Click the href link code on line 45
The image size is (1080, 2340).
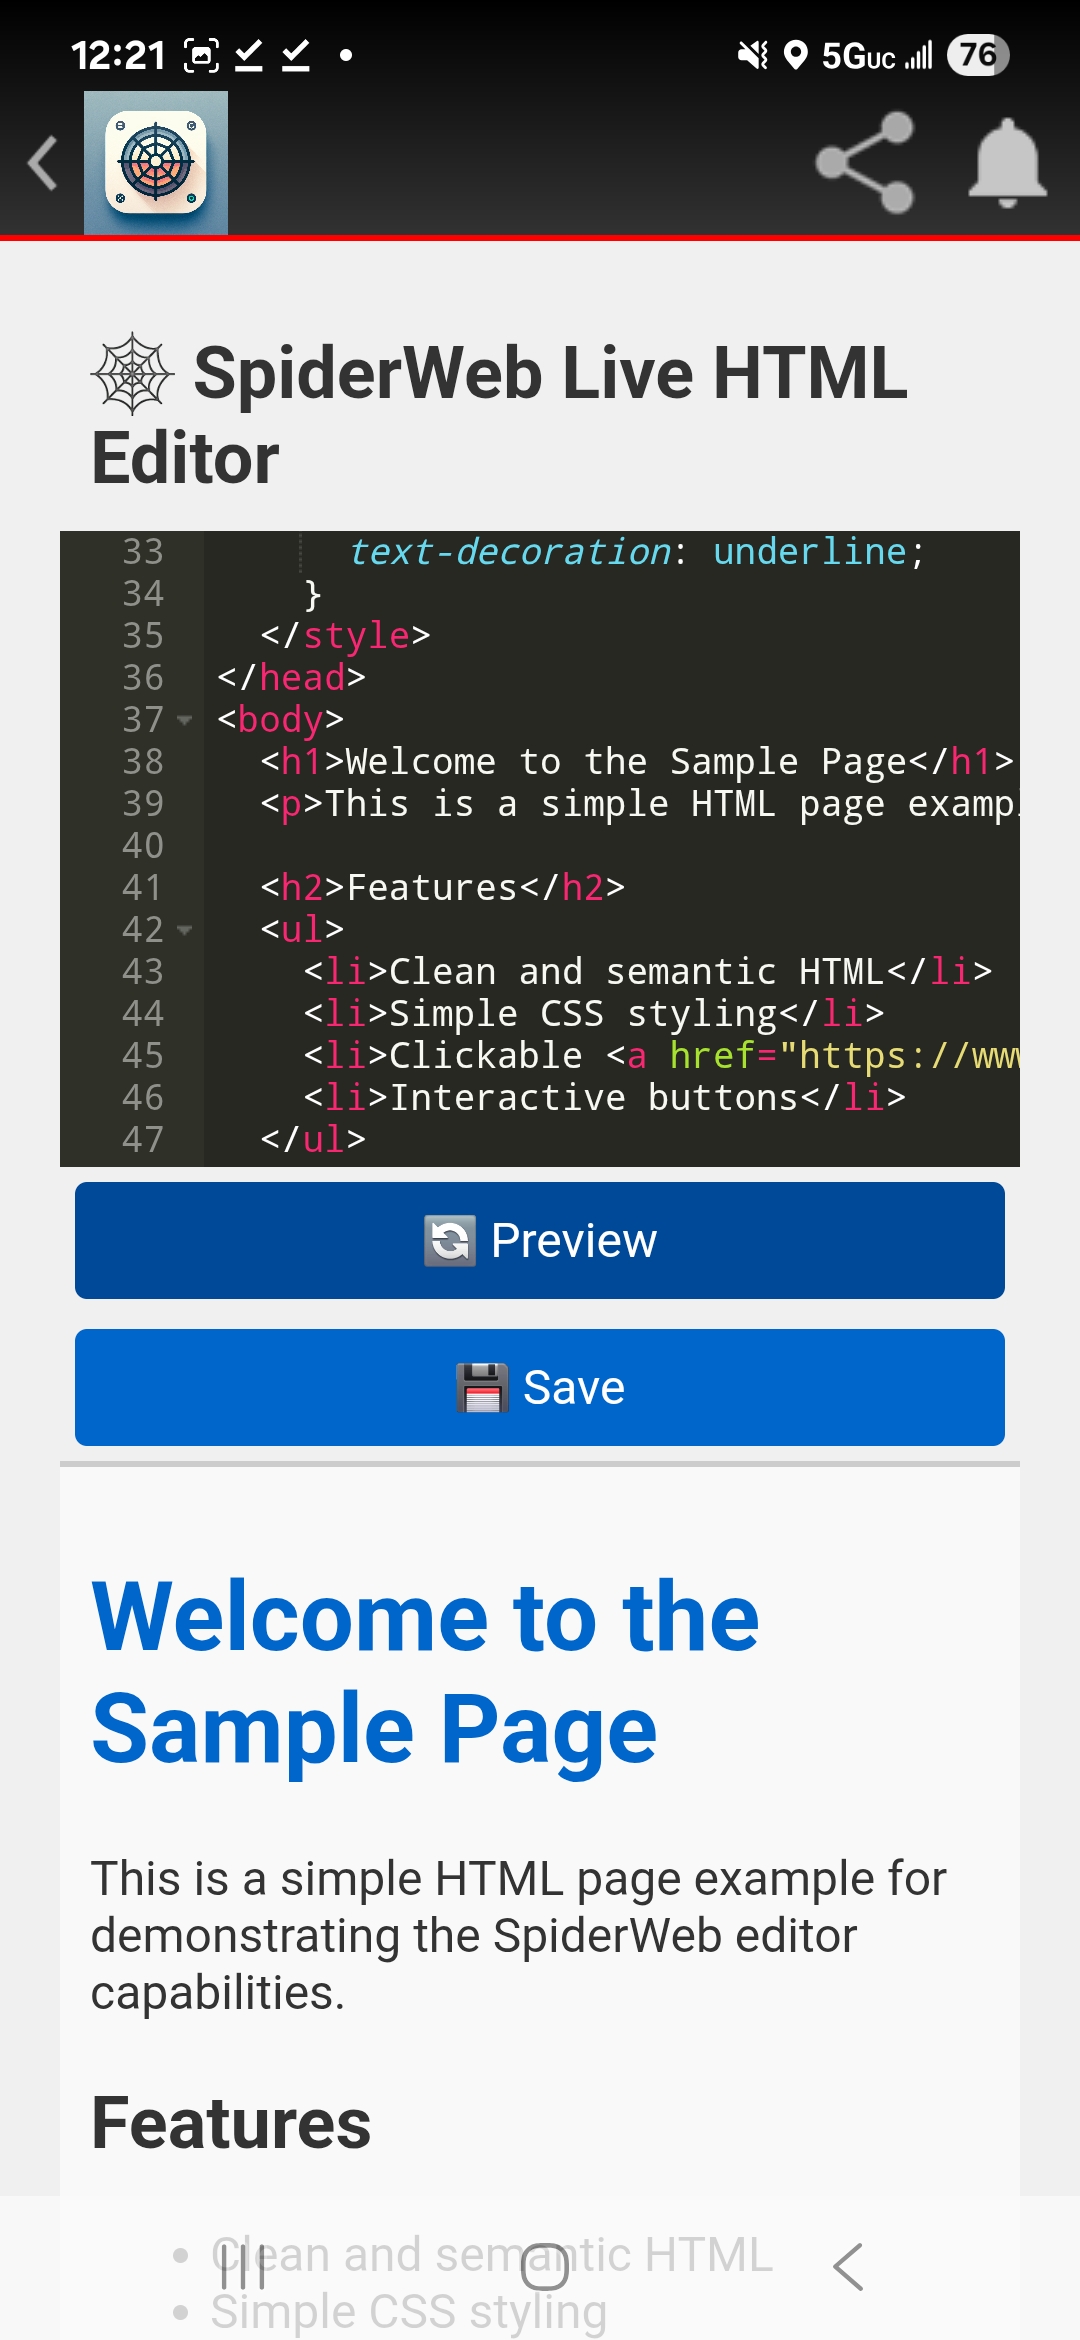tap(840, 1056)
